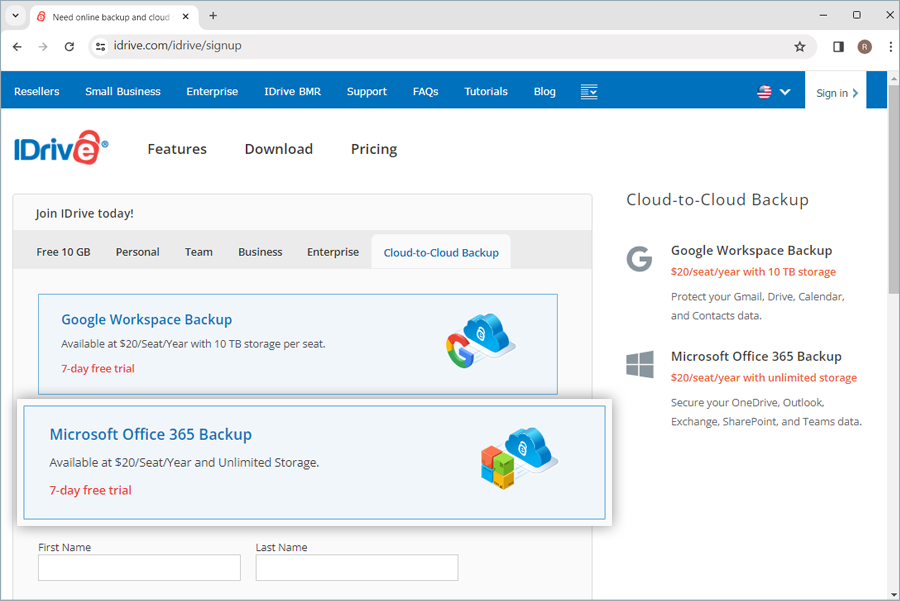Open the Tutorials link

click(x=486, y=91)
